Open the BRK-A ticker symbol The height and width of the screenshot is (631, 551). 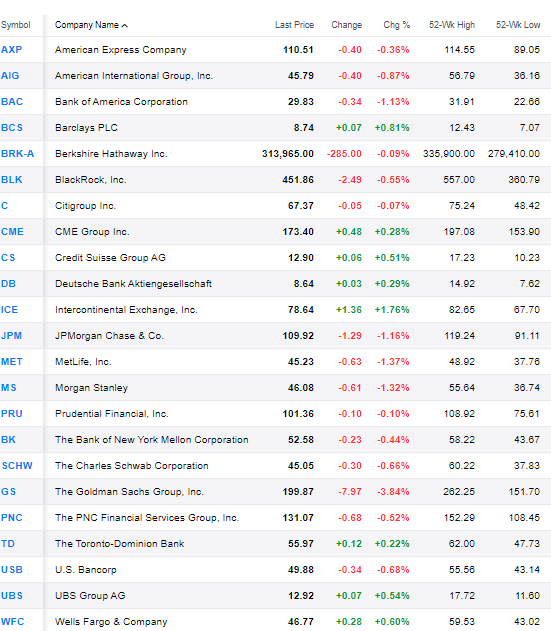(x=18, y=154)
